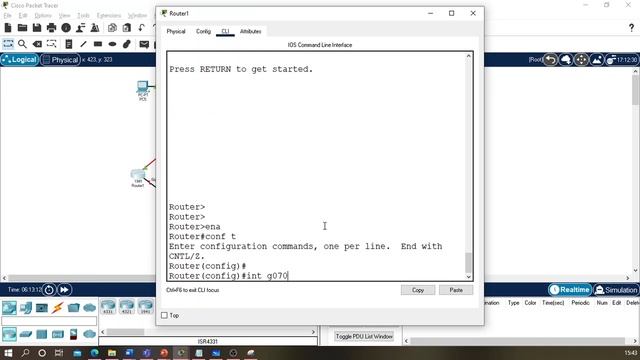Select the Draw Rectangle tool
Viewport: 640px width, 360px height.
point(98,44)
